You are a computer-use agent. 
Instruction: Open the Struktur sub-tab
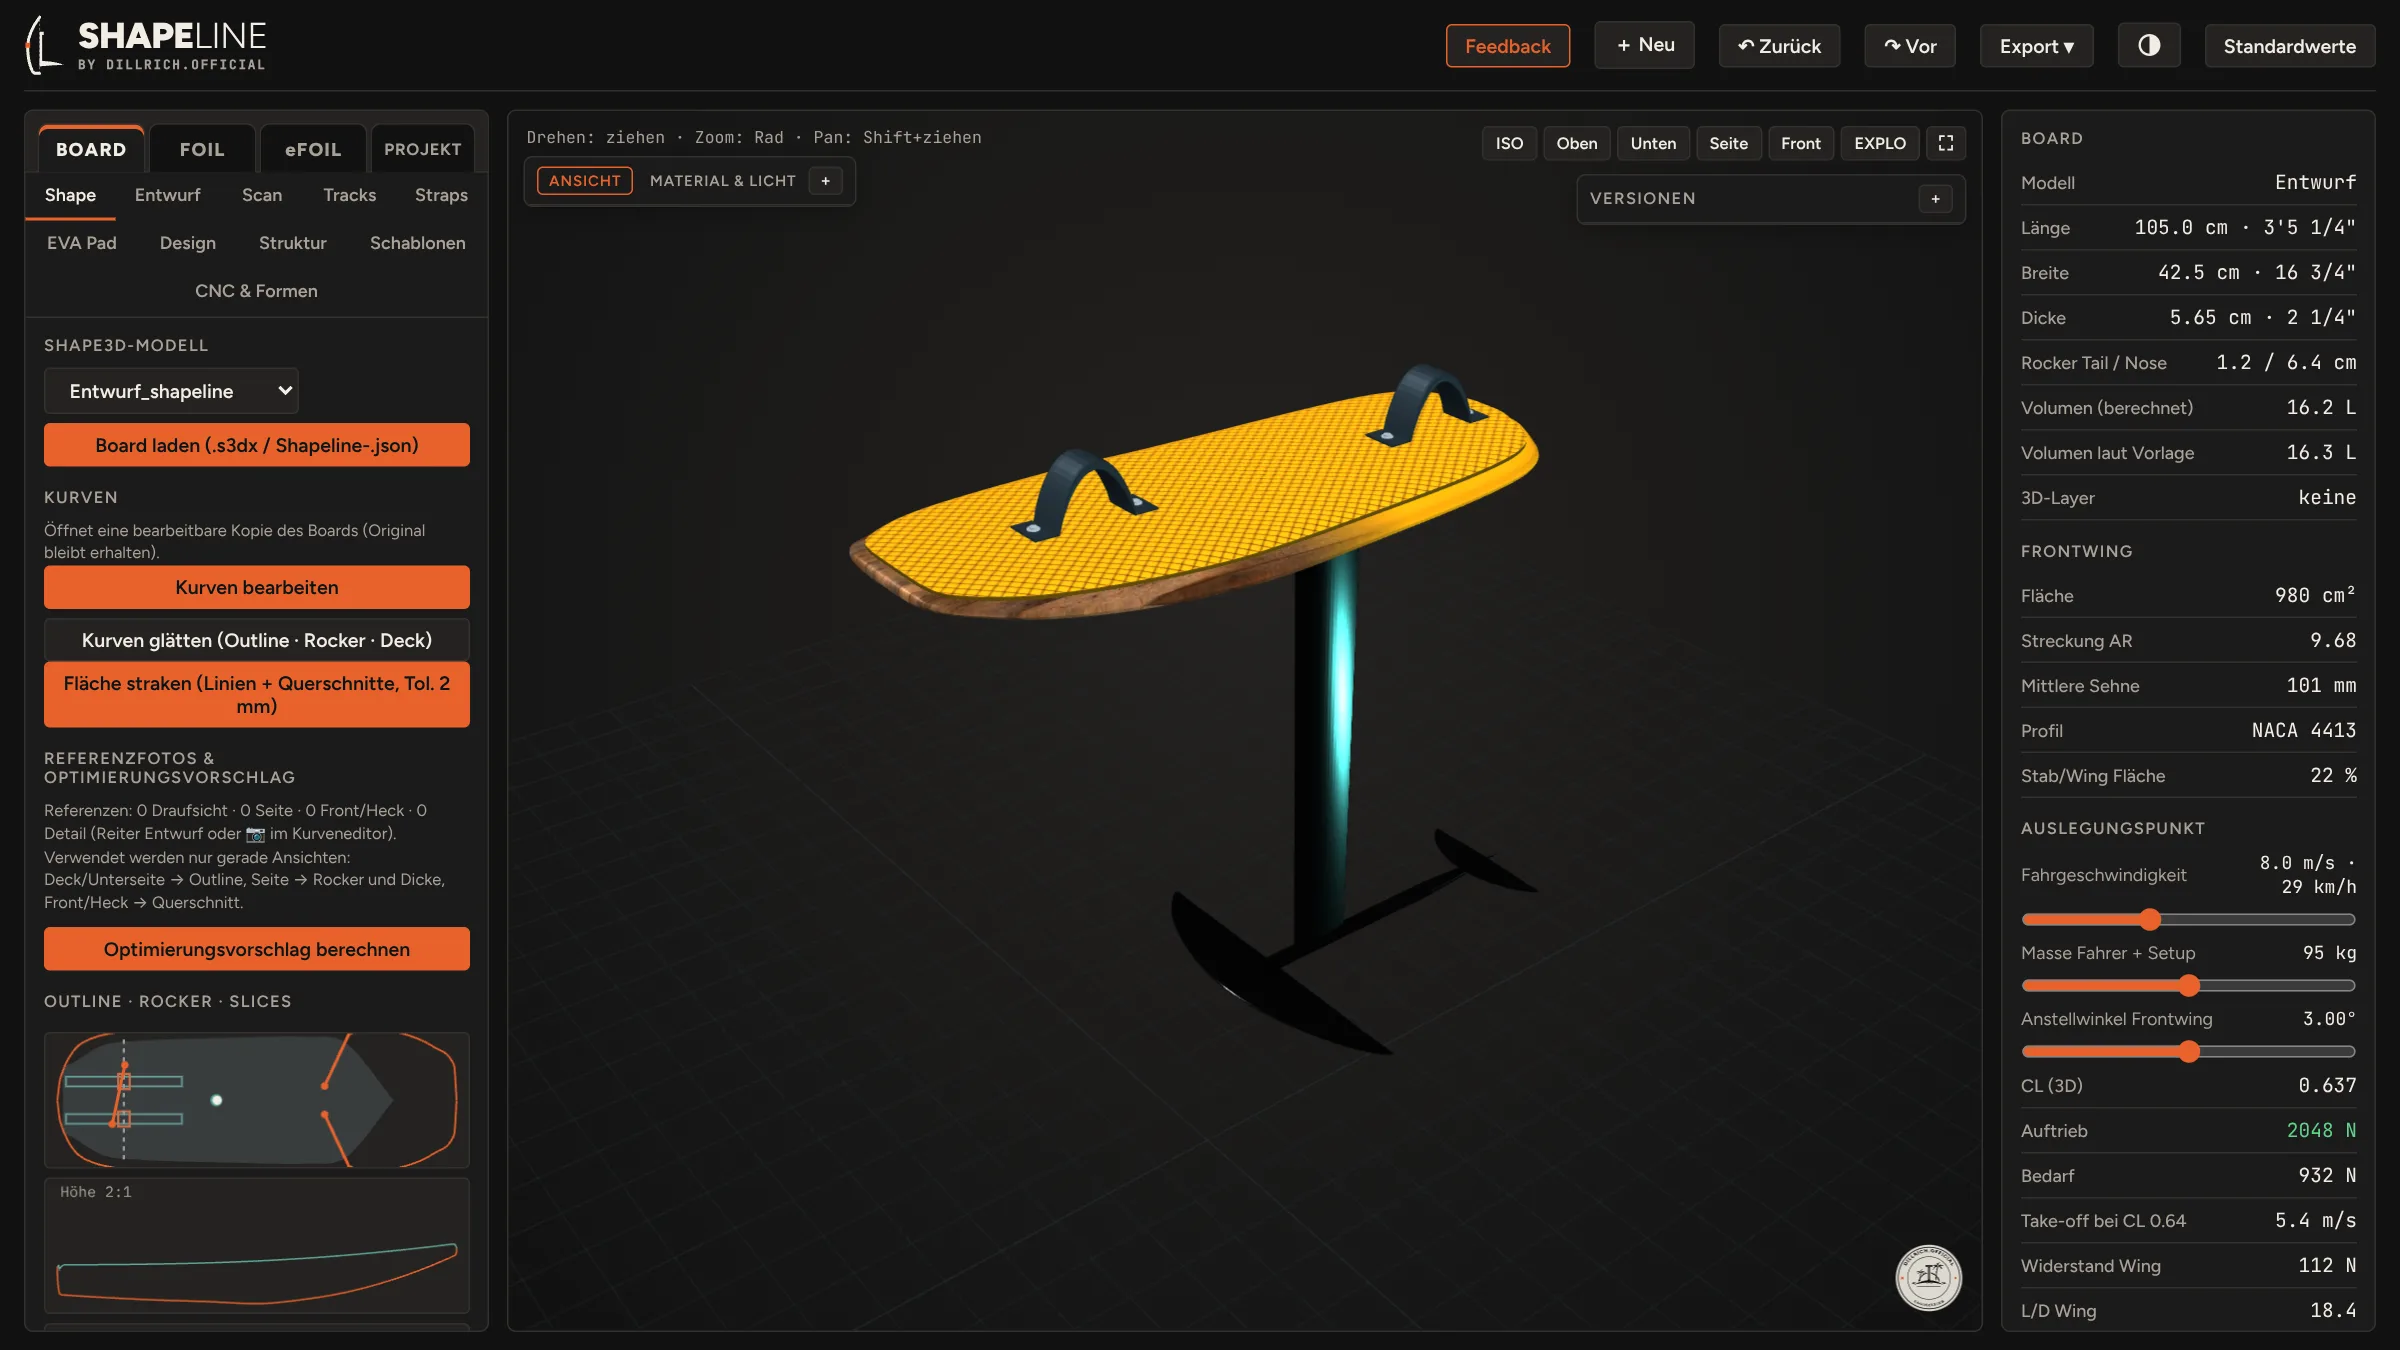(292, 243)
